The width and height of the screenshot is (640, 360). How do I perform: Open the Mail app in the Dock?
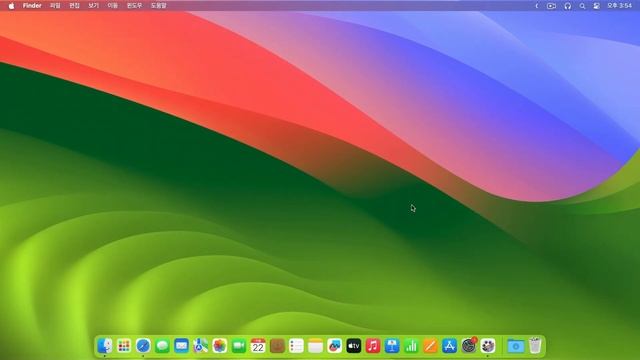pos(181,346)
